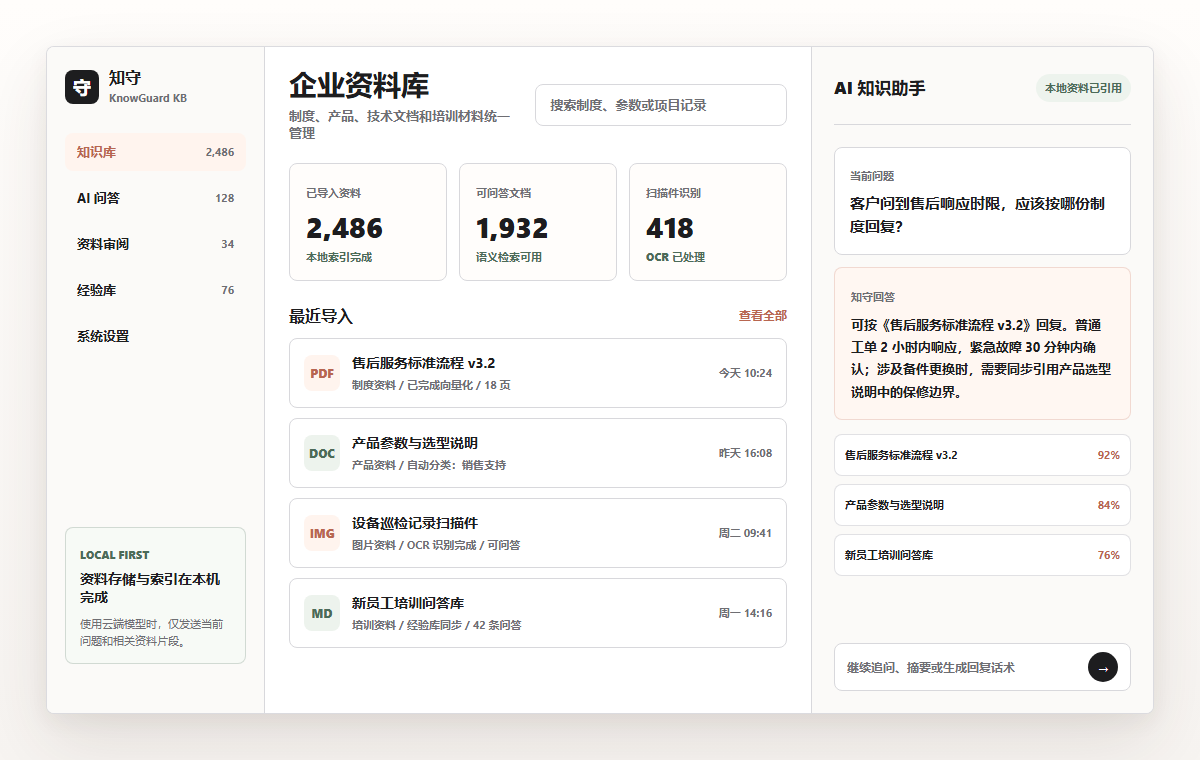
Task: Click the 查看全部 link
Action: [x=763, y=316]
